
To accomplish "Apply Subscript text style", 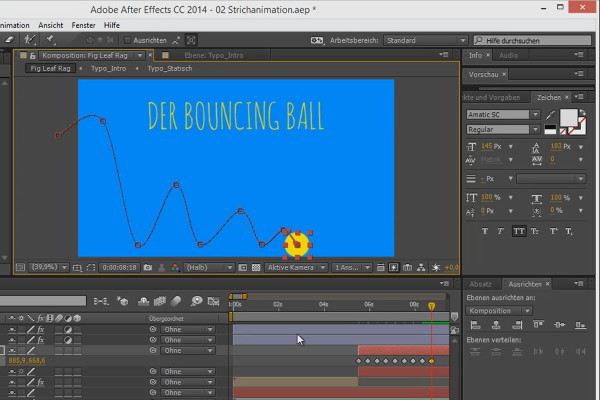I will coord(569,231).
